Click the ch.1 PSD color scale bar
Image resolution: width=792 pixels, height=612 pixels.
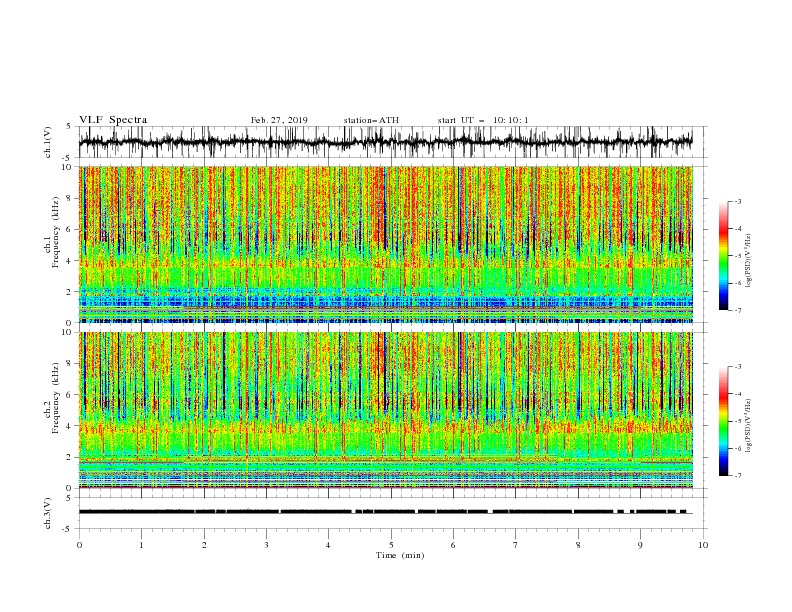click(723, 256)
